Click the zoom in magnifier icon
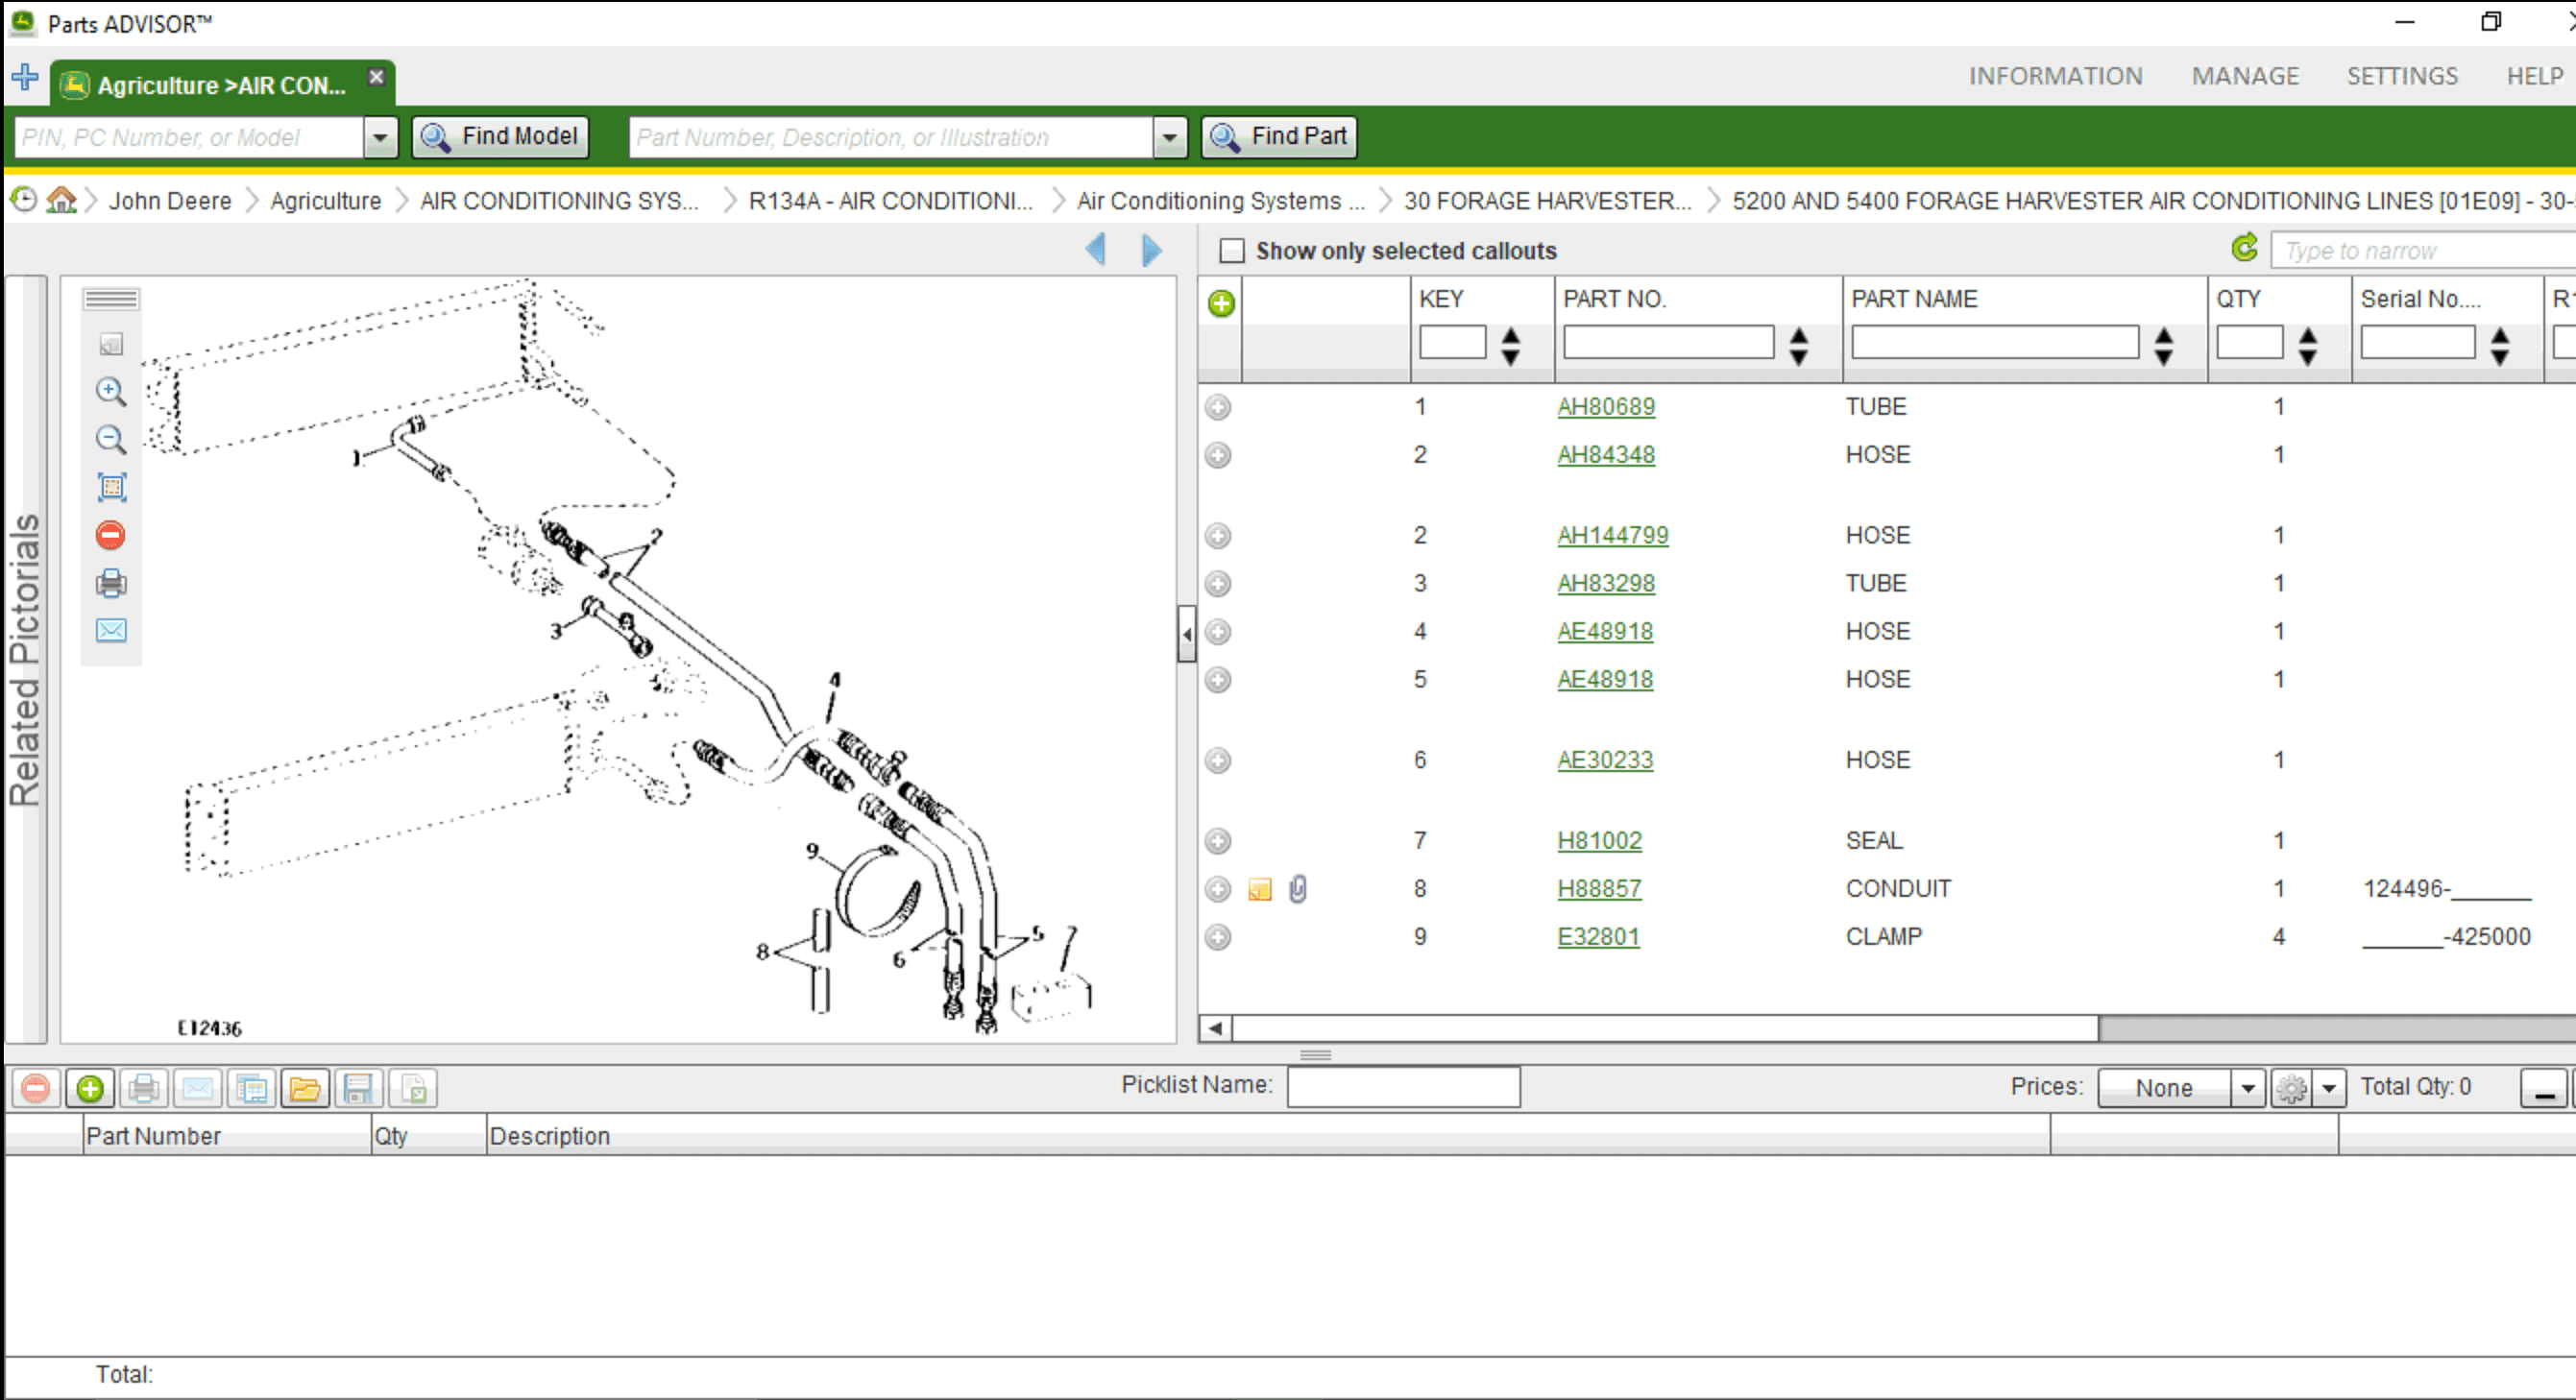The height and width of the screenshot is (1400, 2576). (x=111, y=391)
